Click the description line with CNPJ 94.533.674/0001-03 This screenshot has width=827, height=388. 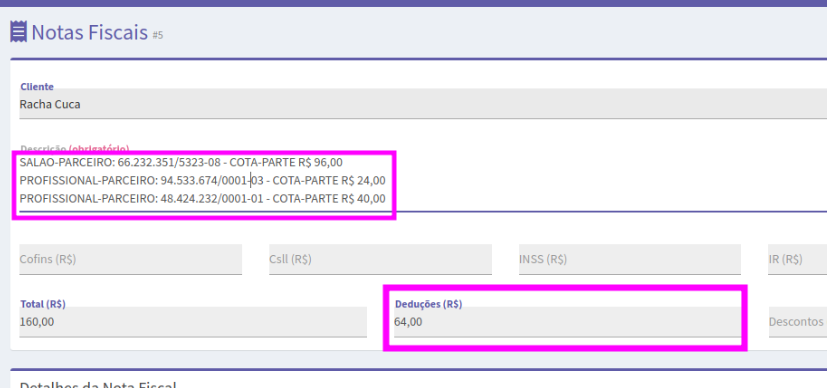point(203,181)
